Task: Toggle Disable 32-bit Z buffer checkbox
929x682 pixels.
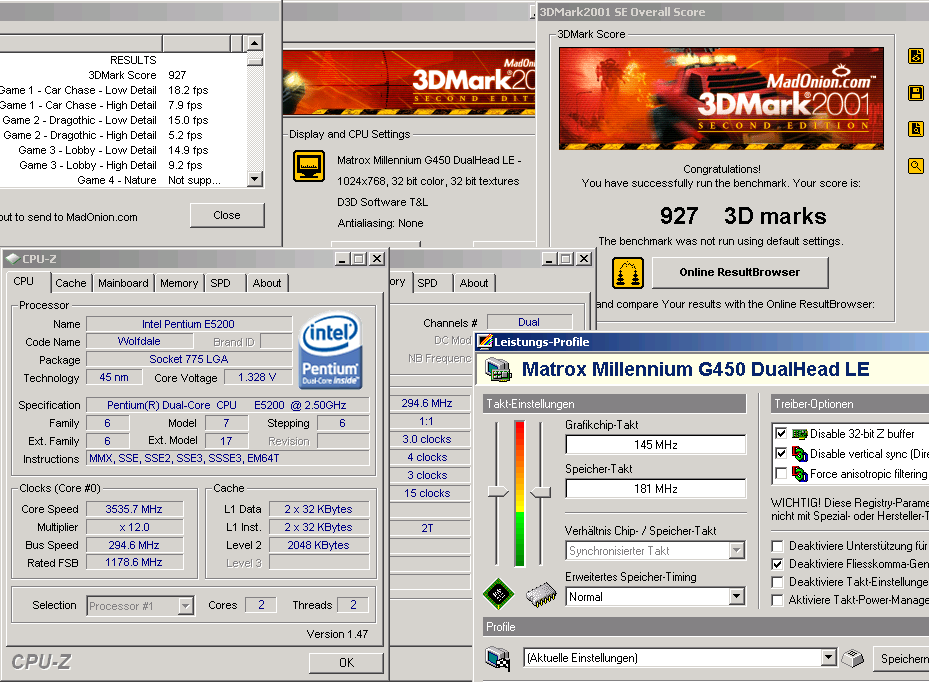Action: click(781, 433)
